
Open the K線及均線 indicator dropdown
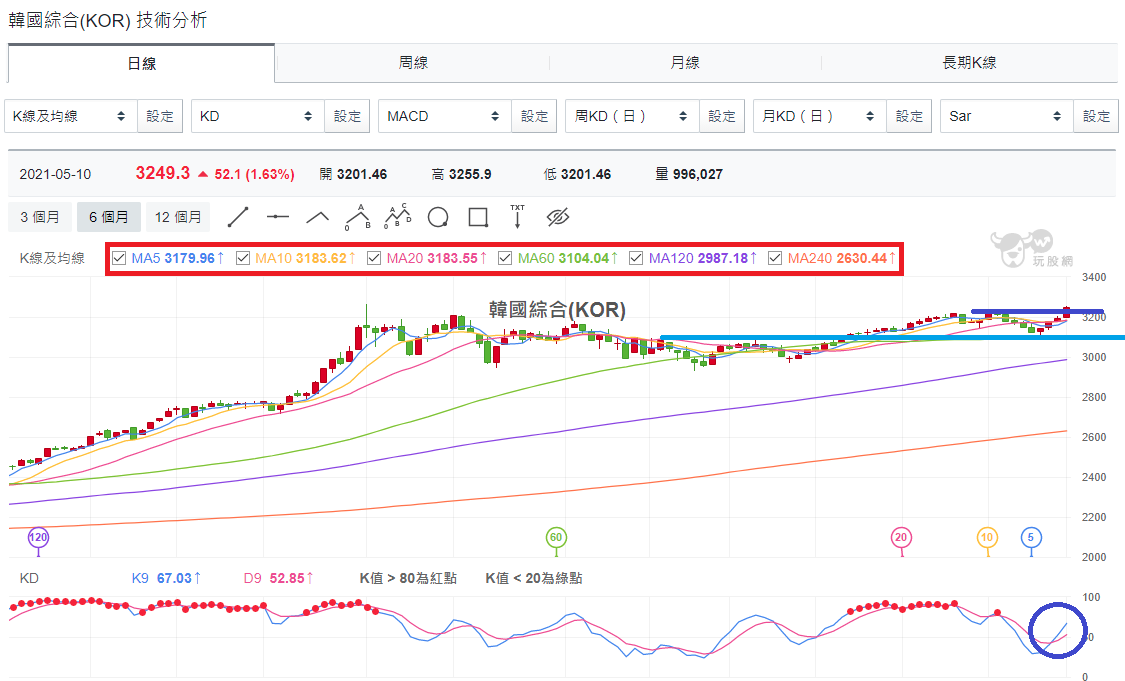point(71,116)
